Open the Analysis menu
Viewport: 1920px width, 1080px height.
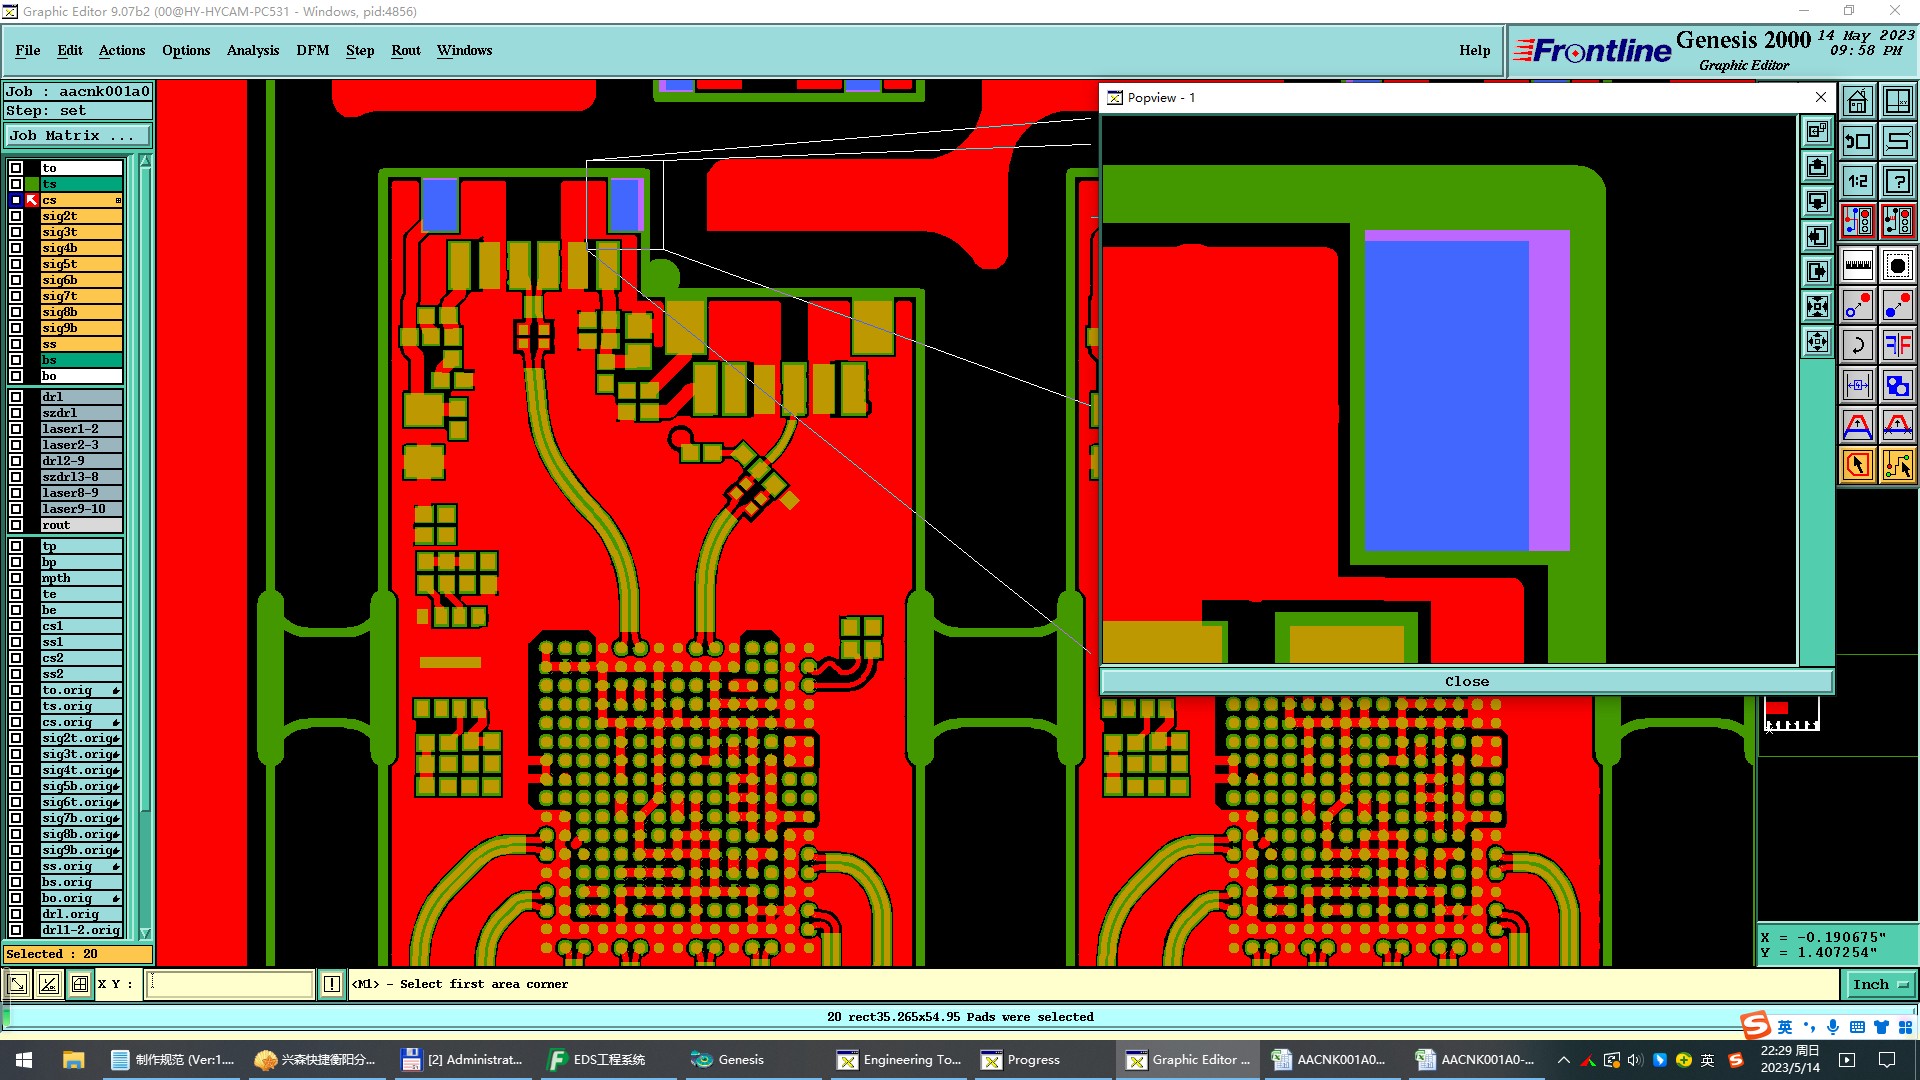[252, 50]
